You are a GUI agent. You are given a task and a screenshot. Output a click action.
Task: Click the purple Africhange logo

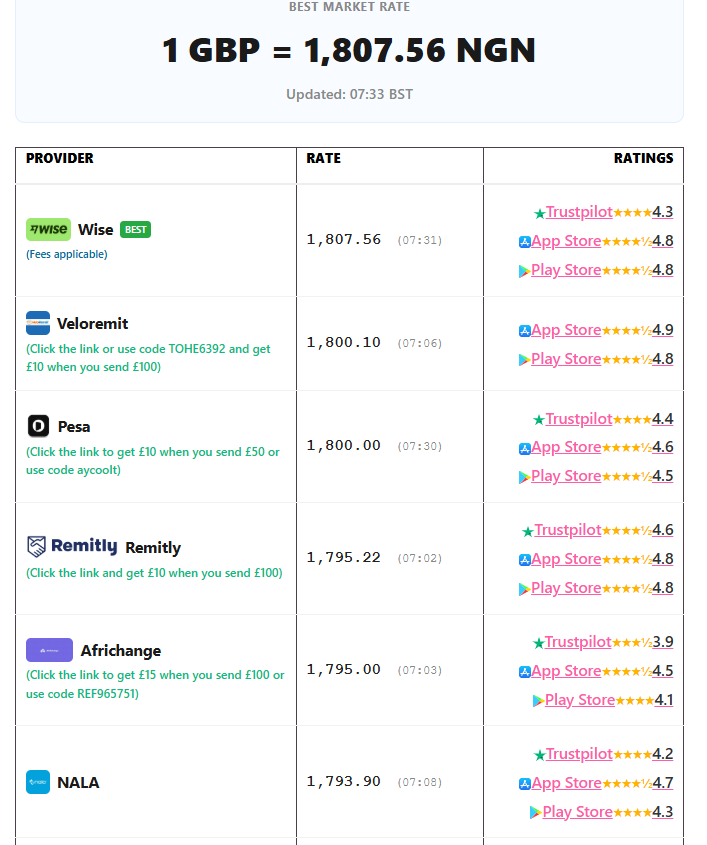(x=49, y=650)
